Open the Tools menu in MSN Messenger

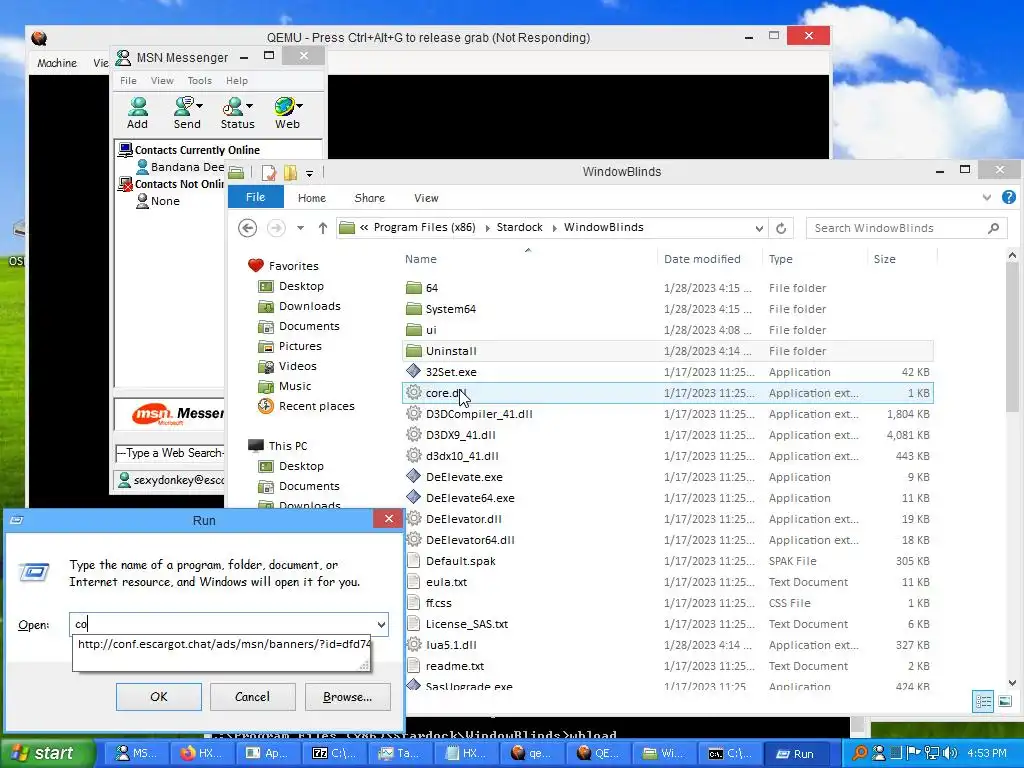click(200, 81)
